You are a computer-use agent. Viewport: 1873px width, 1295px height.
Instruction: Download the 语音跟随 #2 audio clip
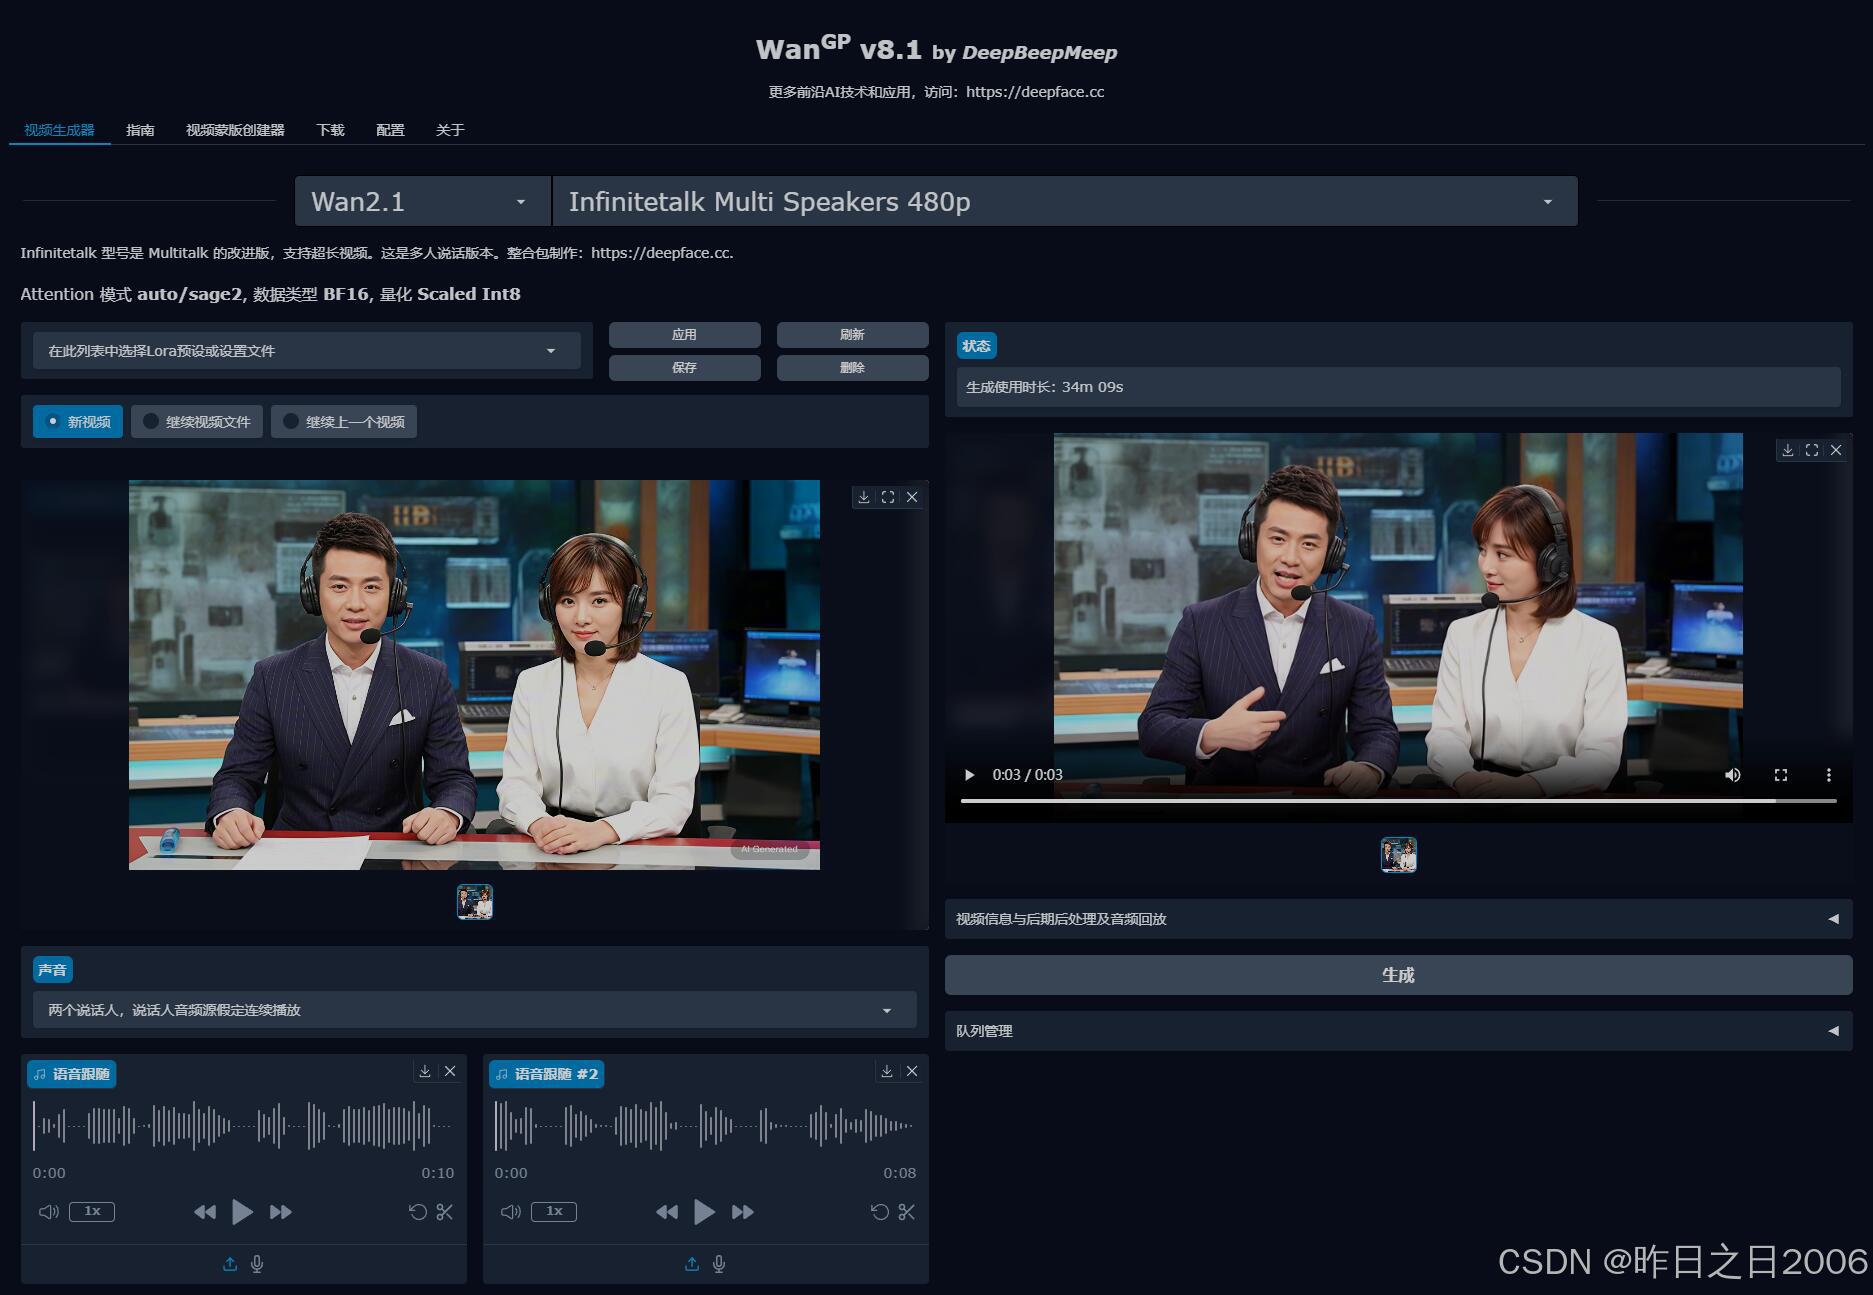pos(886,1070)
